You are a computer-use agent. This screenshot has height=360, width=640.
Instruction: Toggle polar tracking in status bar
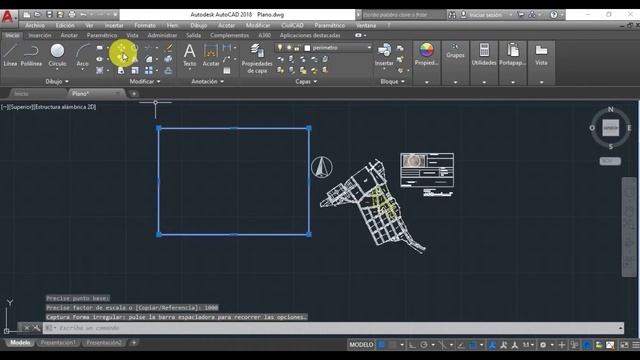pyautogui.click(x=424, y=345)
